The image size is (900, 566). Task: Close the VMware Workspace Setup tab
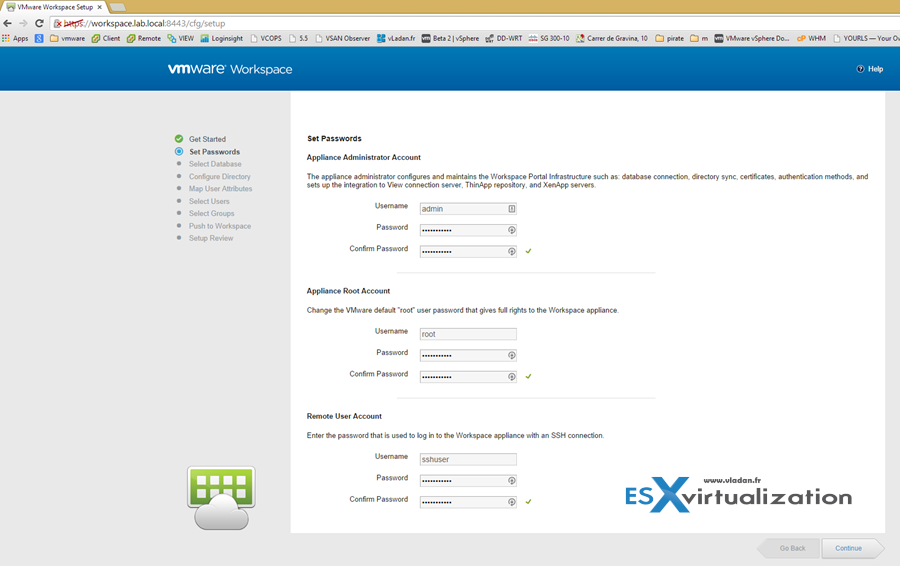point(99,7)
